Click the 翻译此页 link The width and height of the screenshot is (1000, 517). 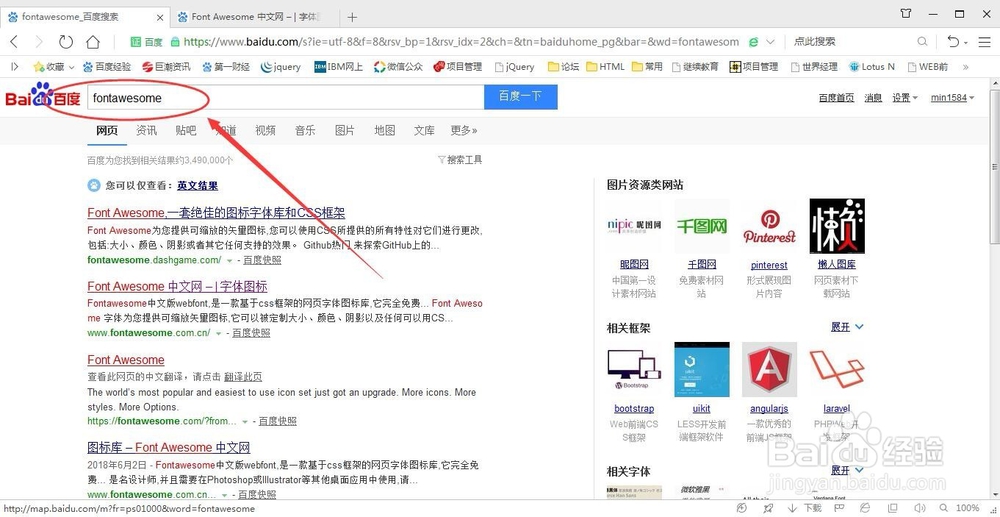(243, 377)
